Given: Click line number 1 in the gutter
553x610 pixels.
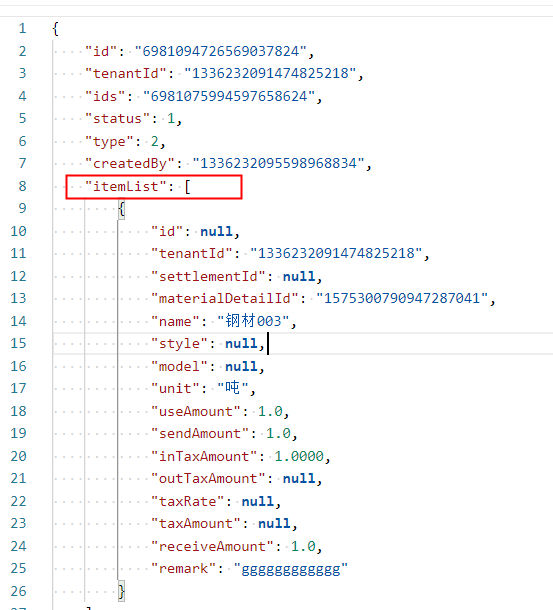Looking at the screenshot, I should [22, 28].
